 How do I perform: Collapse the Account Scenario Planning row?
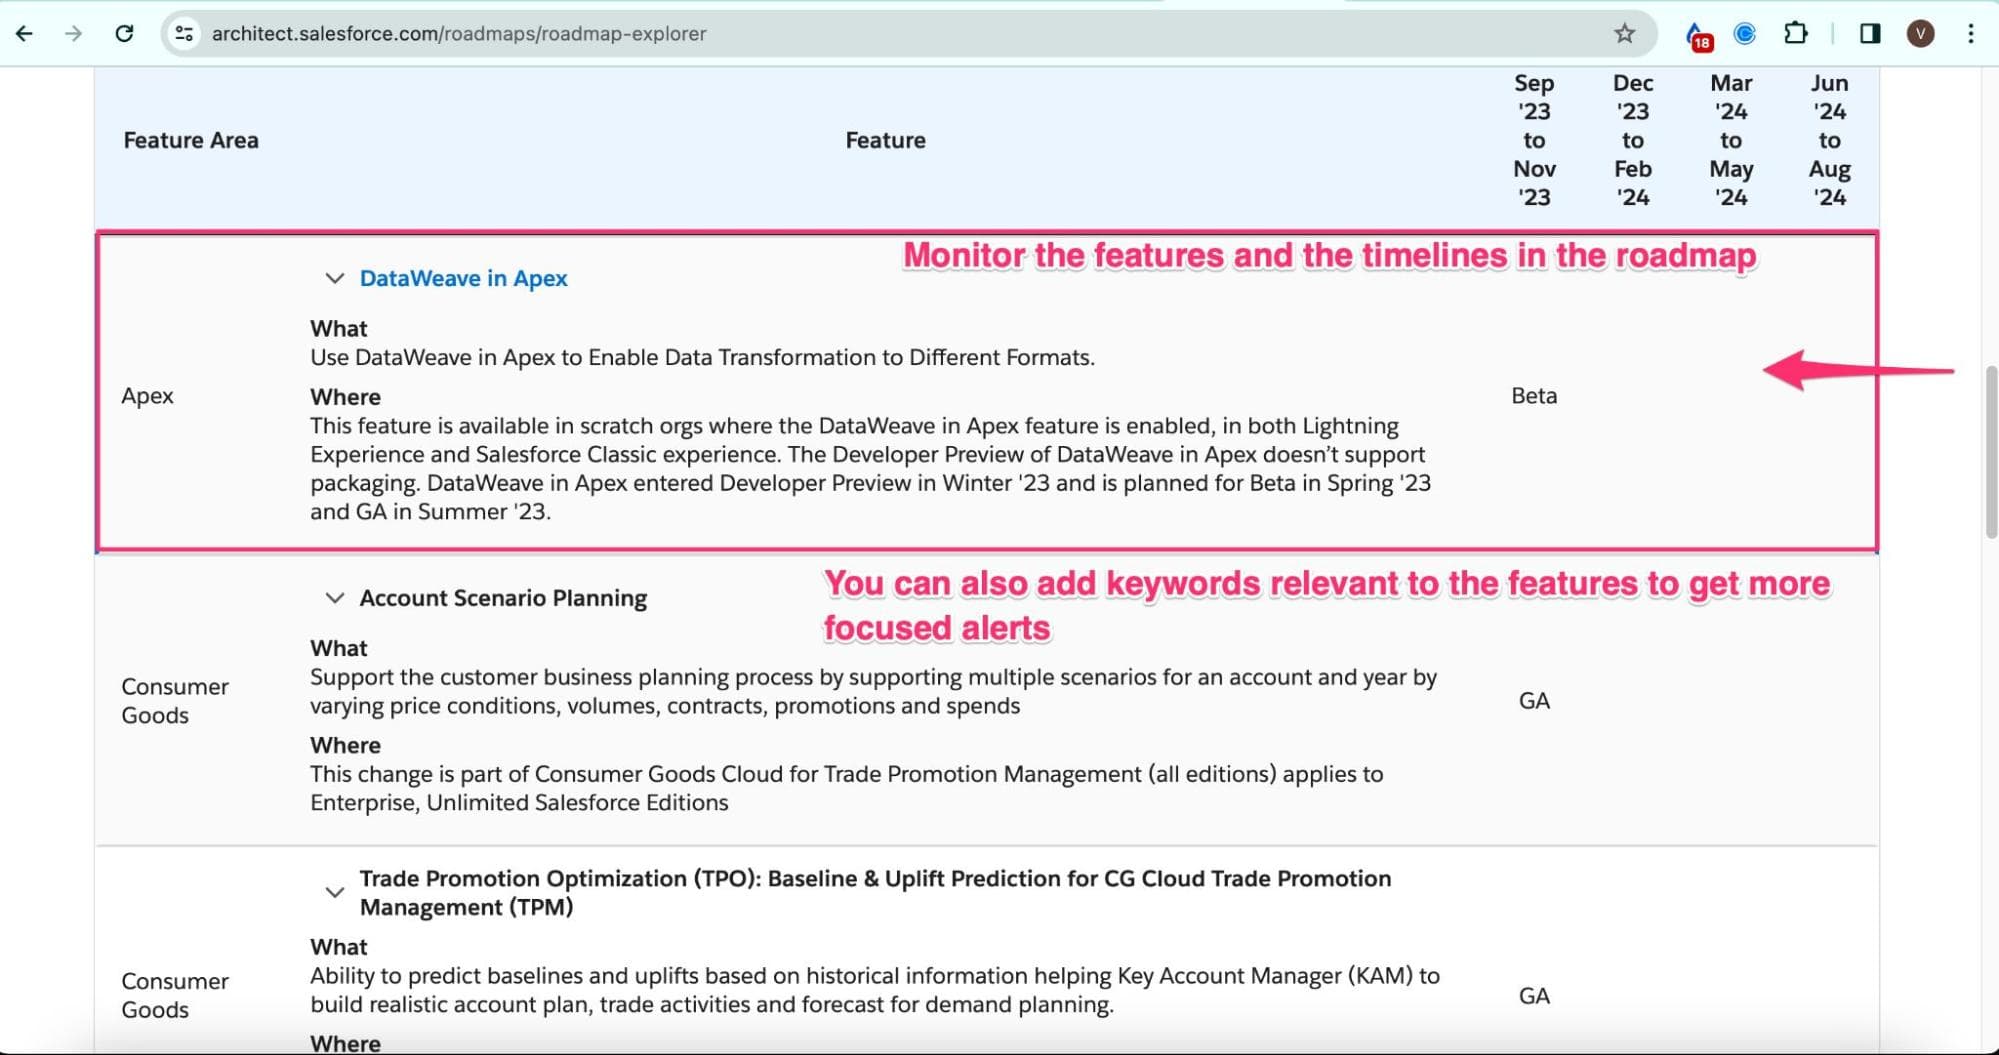pos(335,598)
